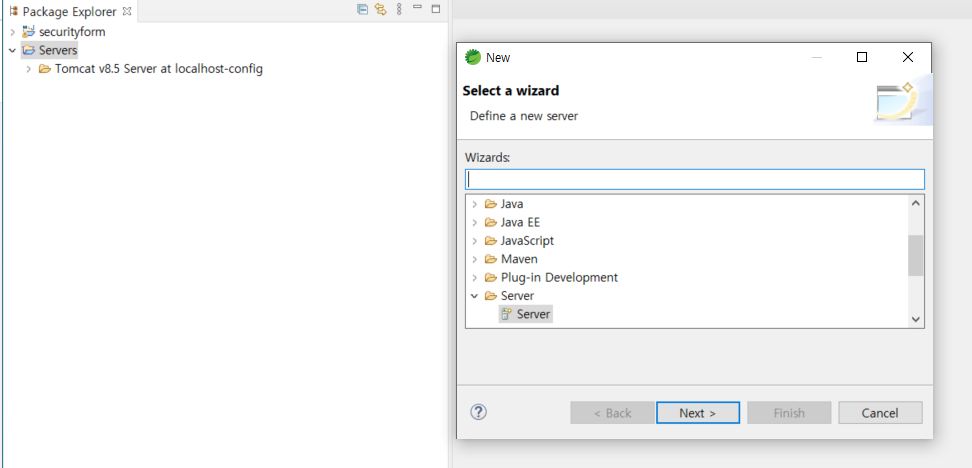
Task: Collapse the Servers folder in Package Explorer
Action: 12,50
